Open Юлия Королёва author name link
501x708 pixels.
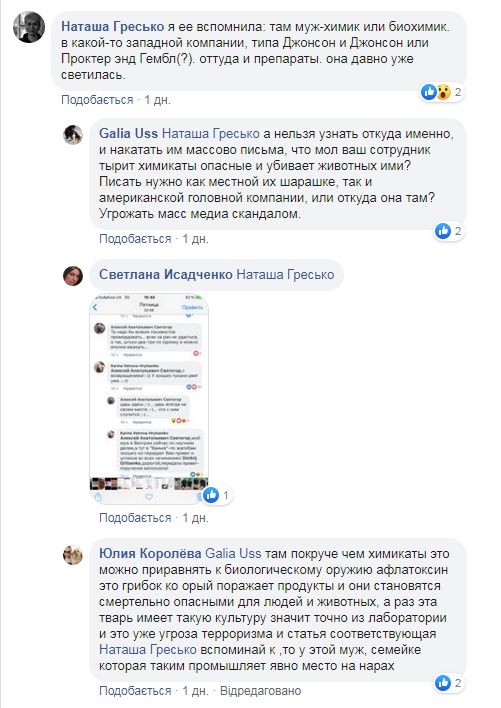point(150,554)
